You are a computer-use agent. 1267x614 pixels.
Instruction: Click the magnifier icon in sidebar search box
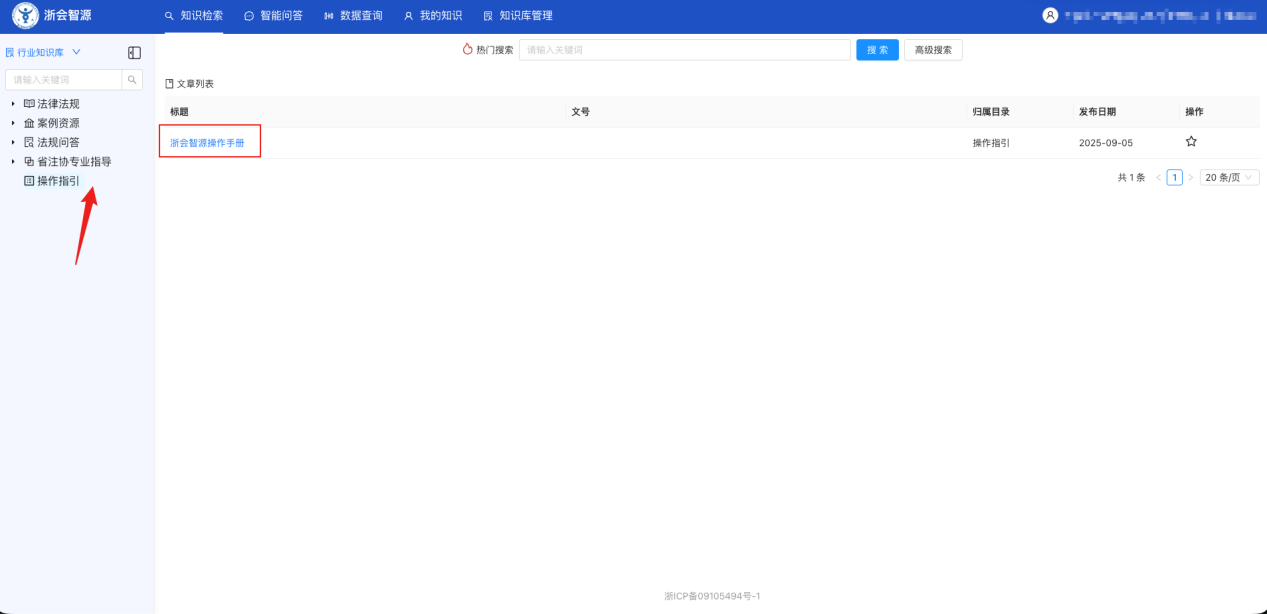(132, 79)
